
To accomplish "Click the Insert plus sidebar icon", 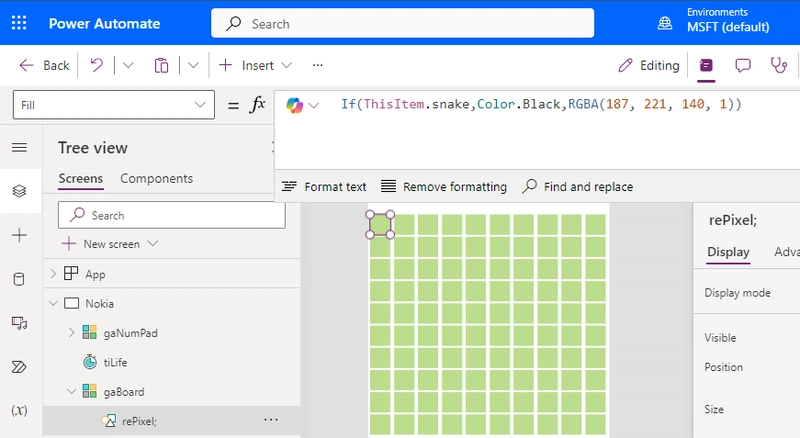I will click(19, 235).
